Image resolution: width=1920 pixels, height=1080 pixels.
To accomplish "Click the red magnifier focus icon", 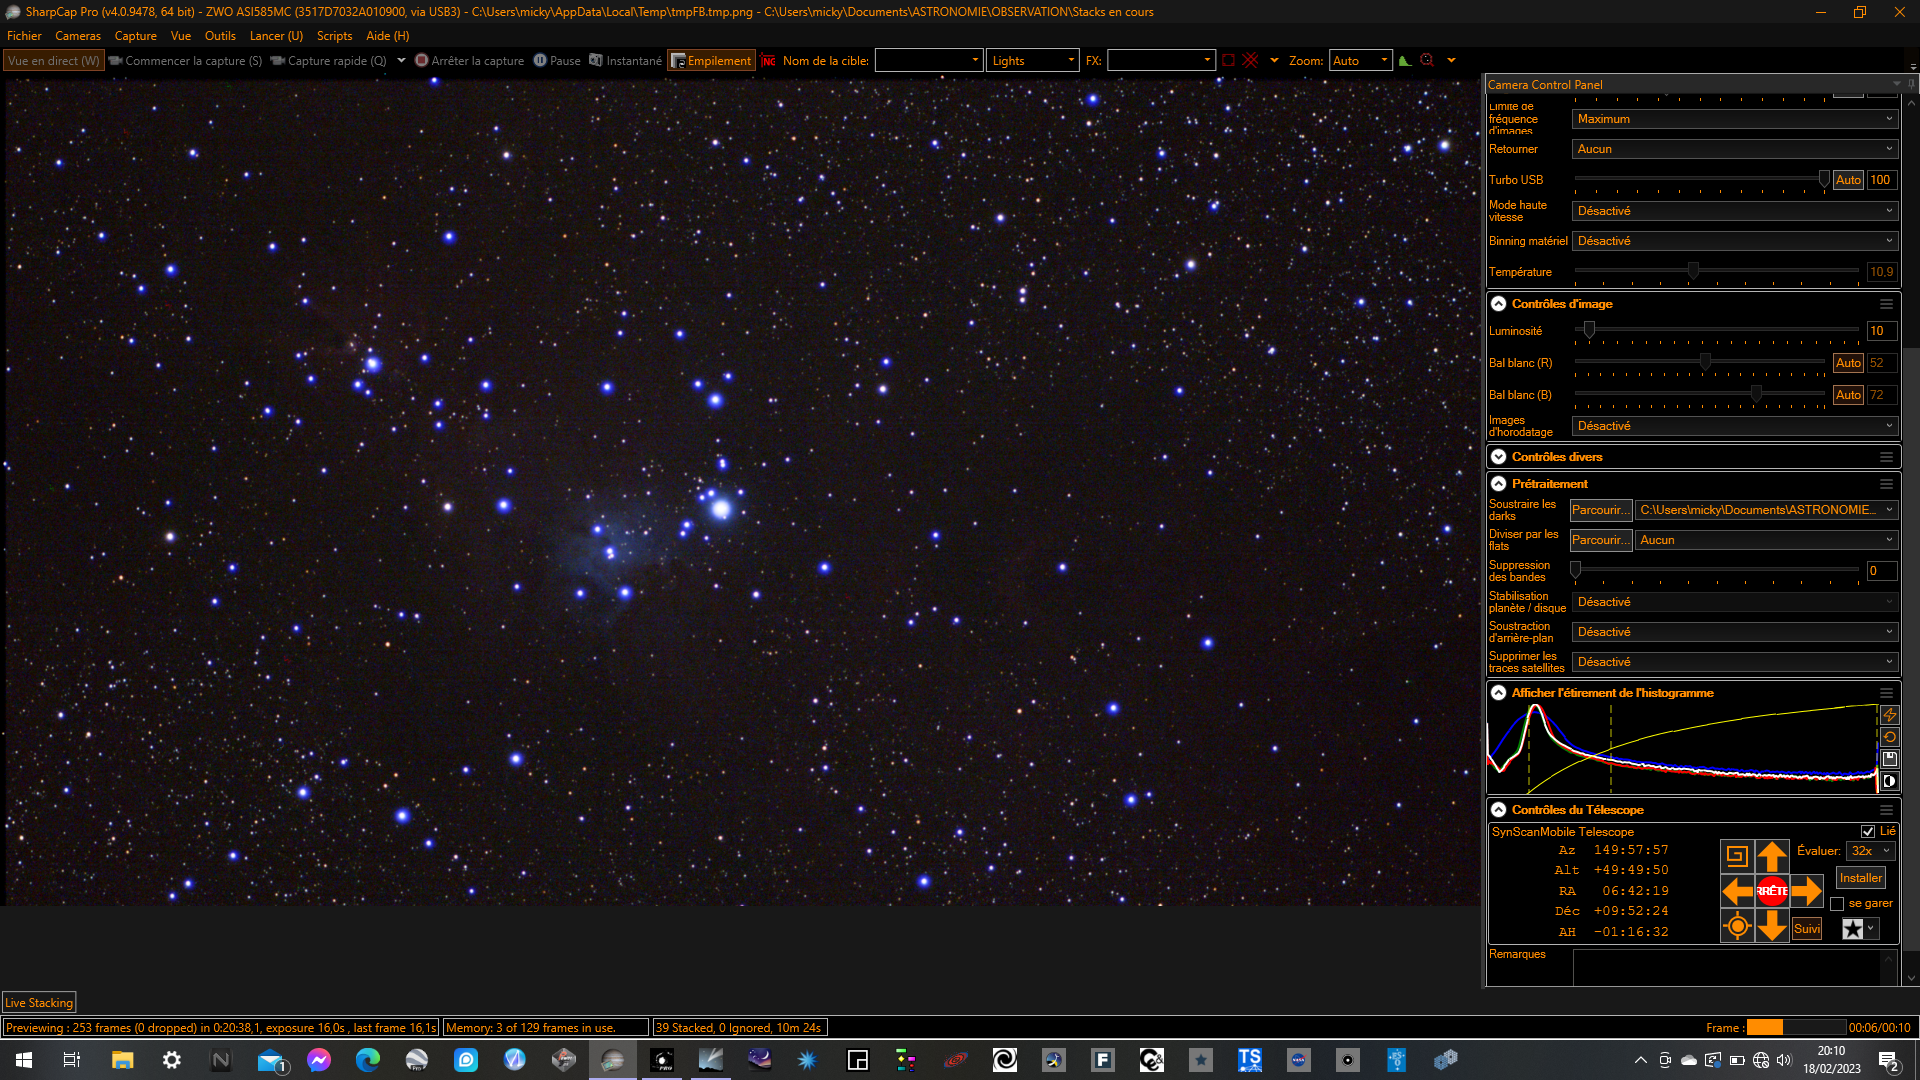I will (1427, 61).
